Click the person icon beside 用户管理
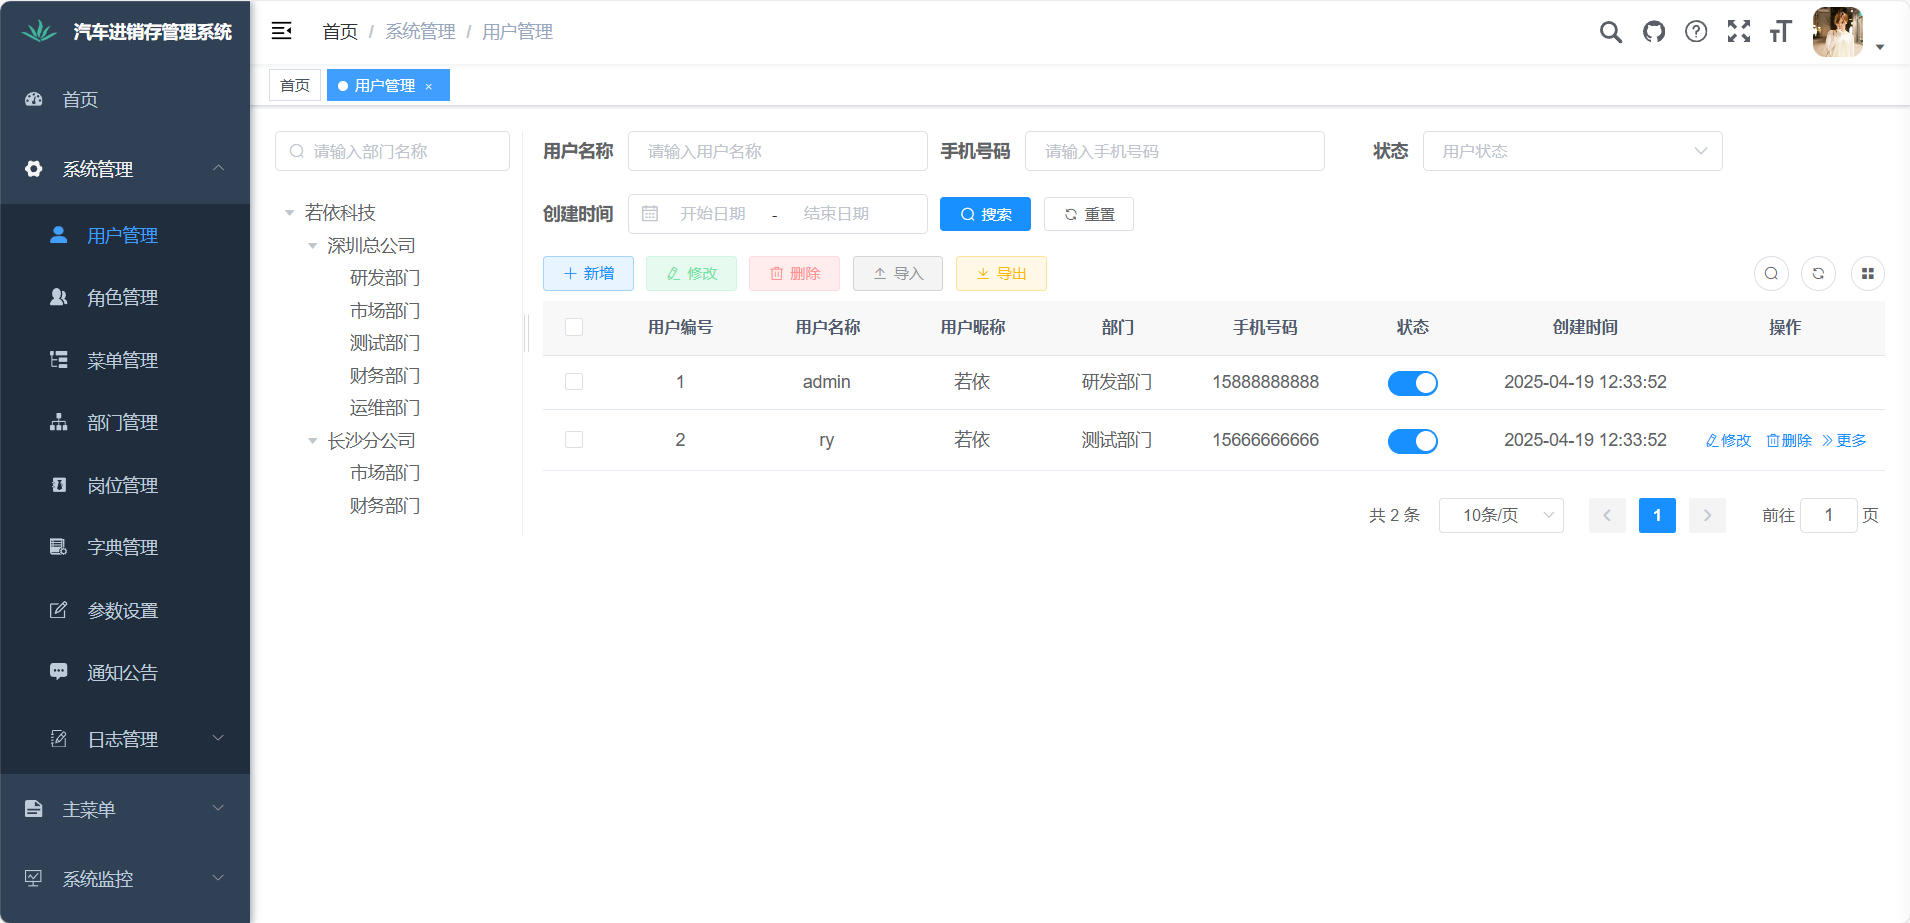 pos(59,235)
